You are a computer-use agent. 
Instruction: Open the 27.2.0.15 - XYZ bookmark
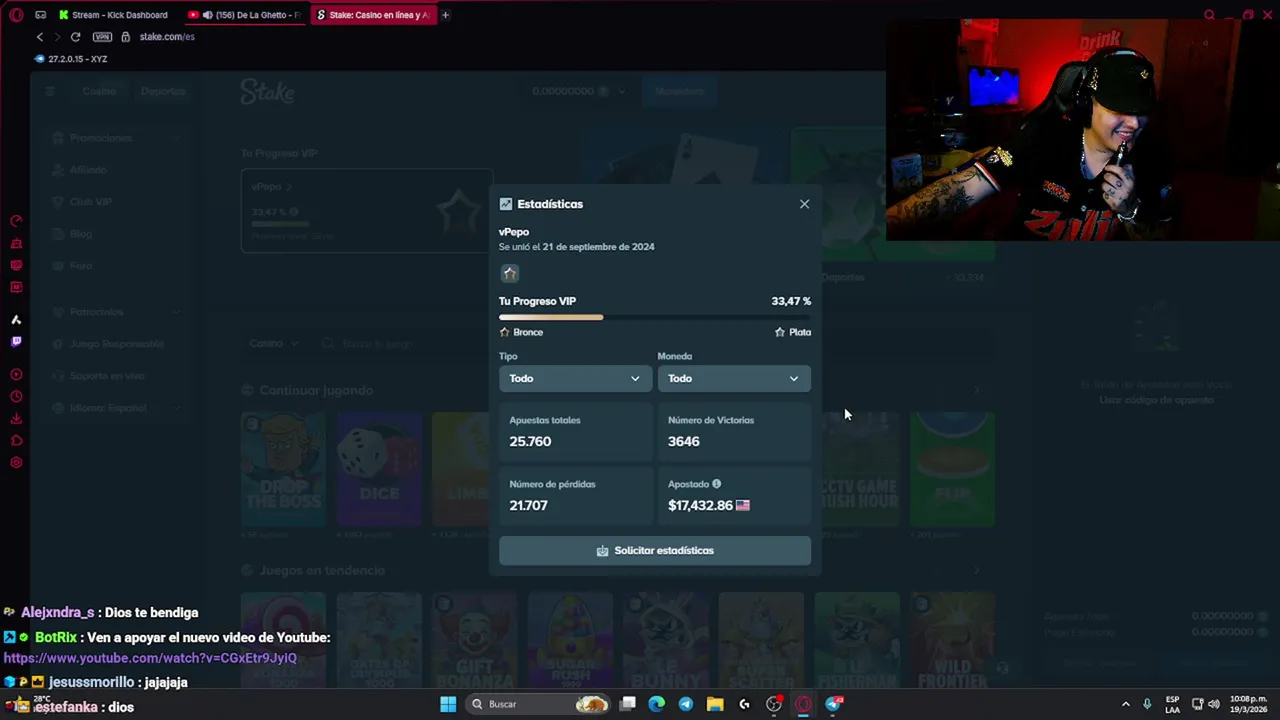click(71, 59)
